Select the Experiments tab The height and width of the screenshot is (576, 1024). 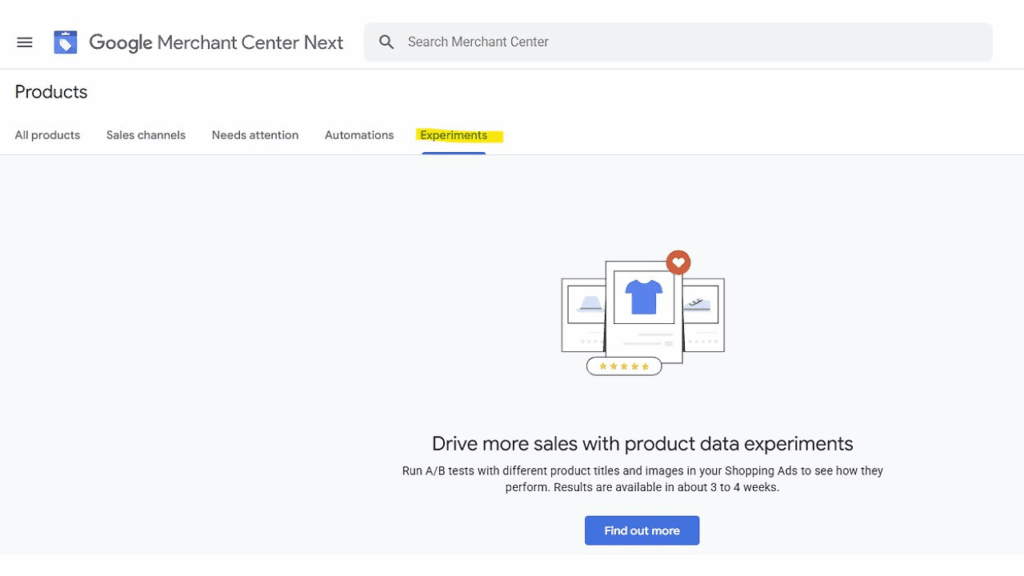453,135
